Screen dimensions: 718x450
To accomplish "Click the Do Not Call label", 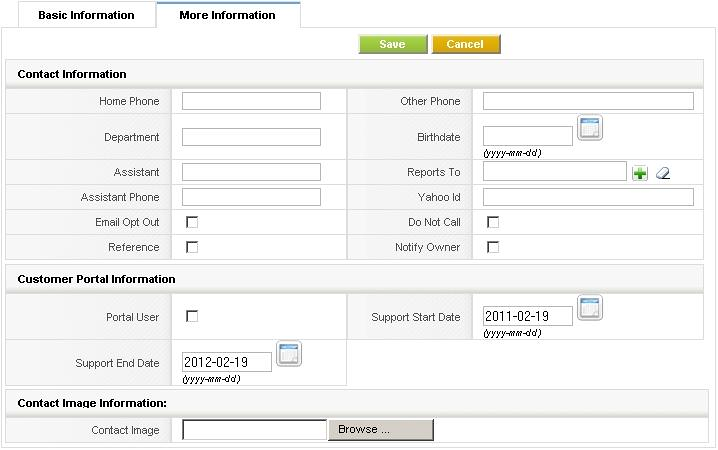I will 434,222.
